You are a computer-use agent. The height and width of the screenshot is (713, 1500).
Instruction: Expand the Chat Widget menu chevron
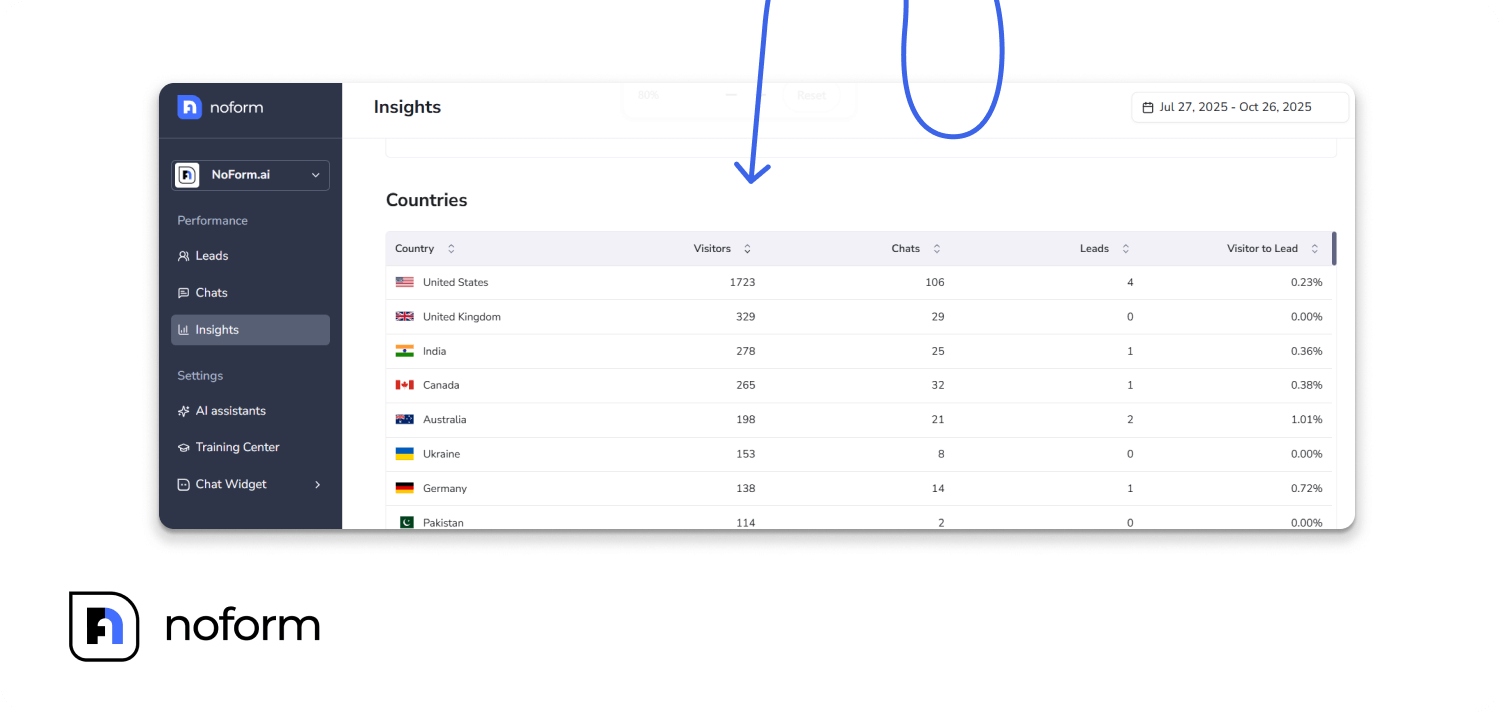click(318, 484)
